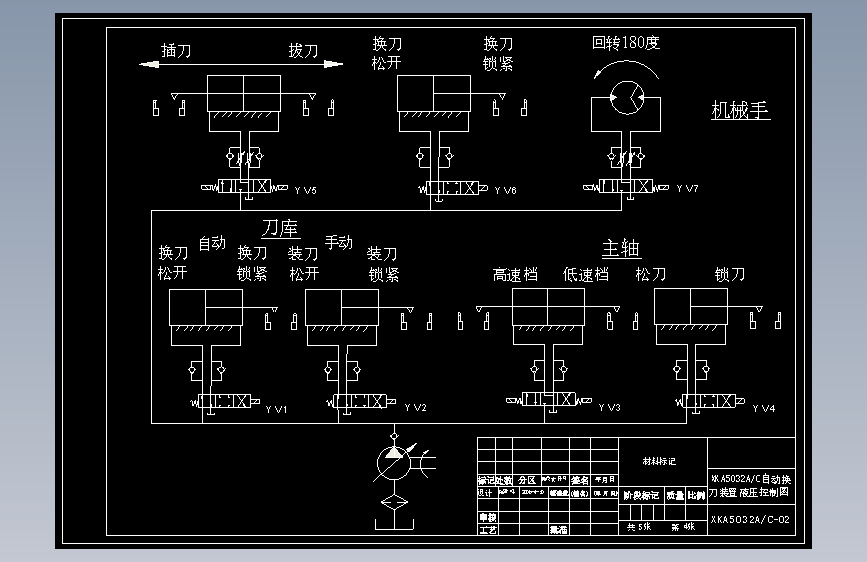Click the 自动 label
867x562 pixels.
(x=212, y=243)
